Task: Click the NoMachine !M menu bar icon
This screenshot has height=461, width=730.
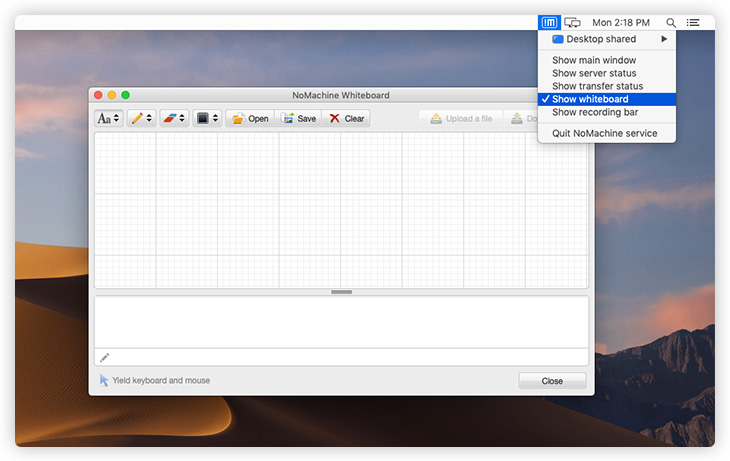Action: coord(549,22)
